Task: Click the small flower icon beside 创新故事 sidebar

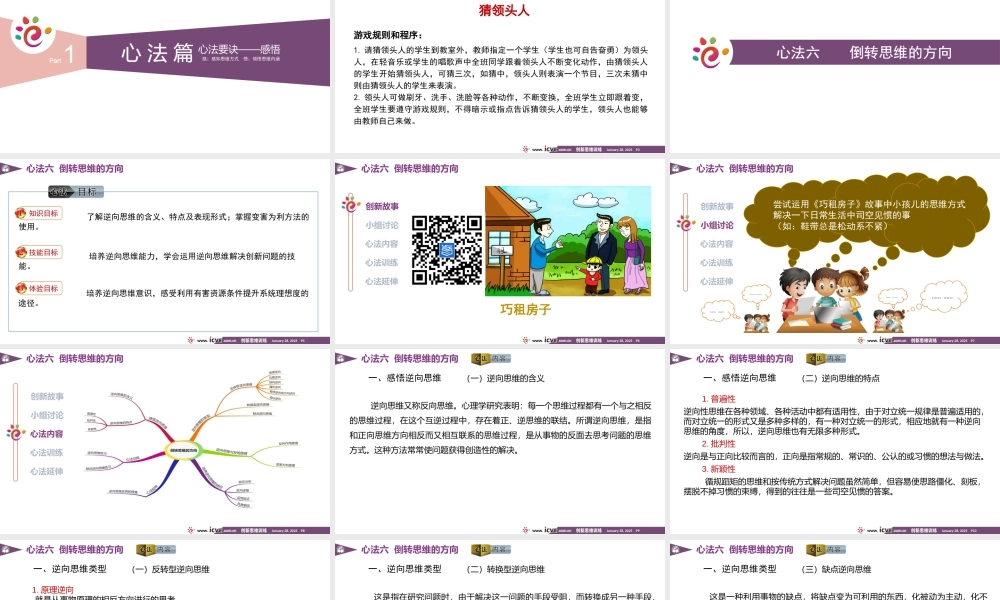Action: click(349, 203)
